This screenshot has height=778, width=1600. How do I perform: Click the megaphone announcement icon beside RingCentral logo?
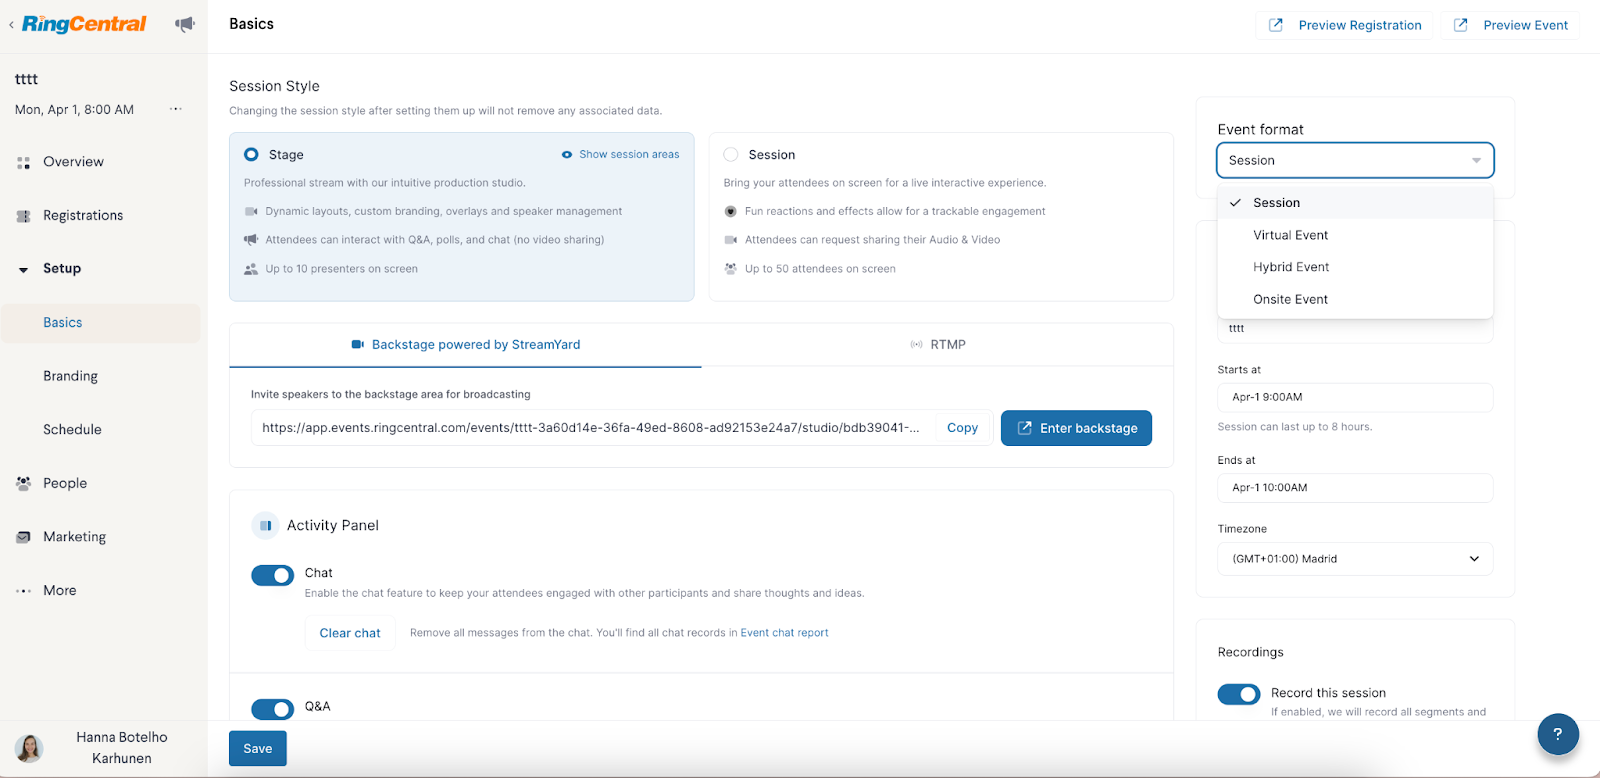184,23
